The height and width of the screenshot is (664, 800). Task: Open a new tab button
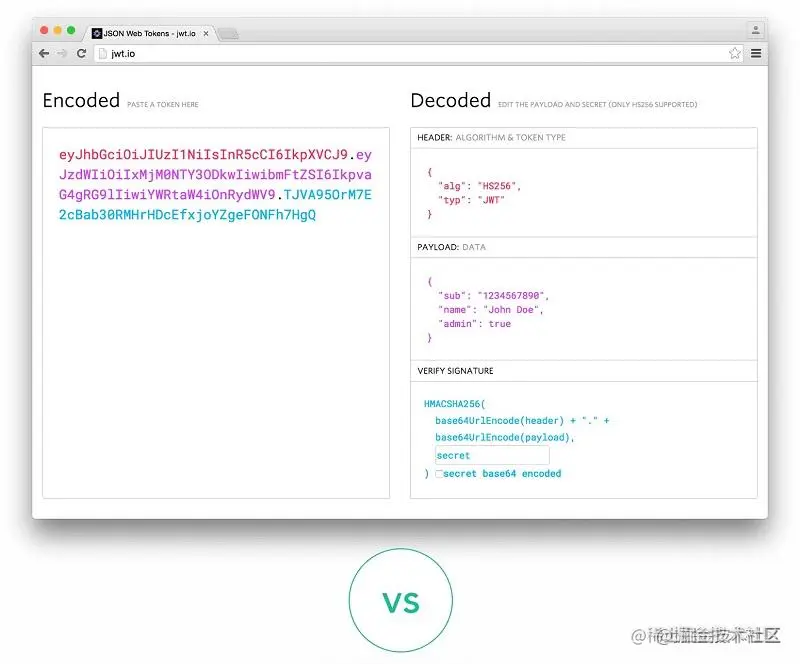(x=228, y=34)
